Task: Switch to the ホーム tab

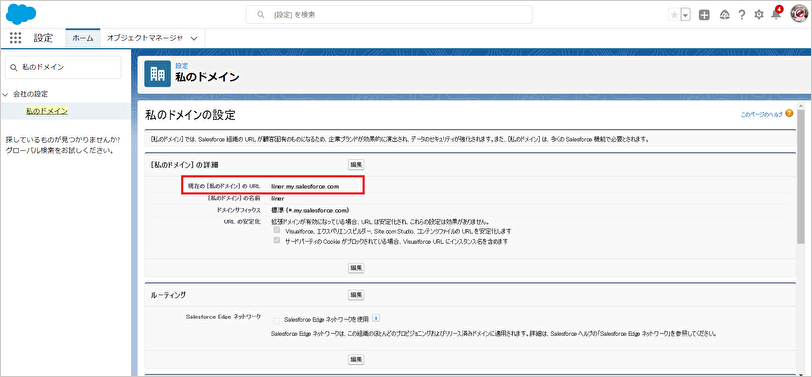Action: pos(83,38)
